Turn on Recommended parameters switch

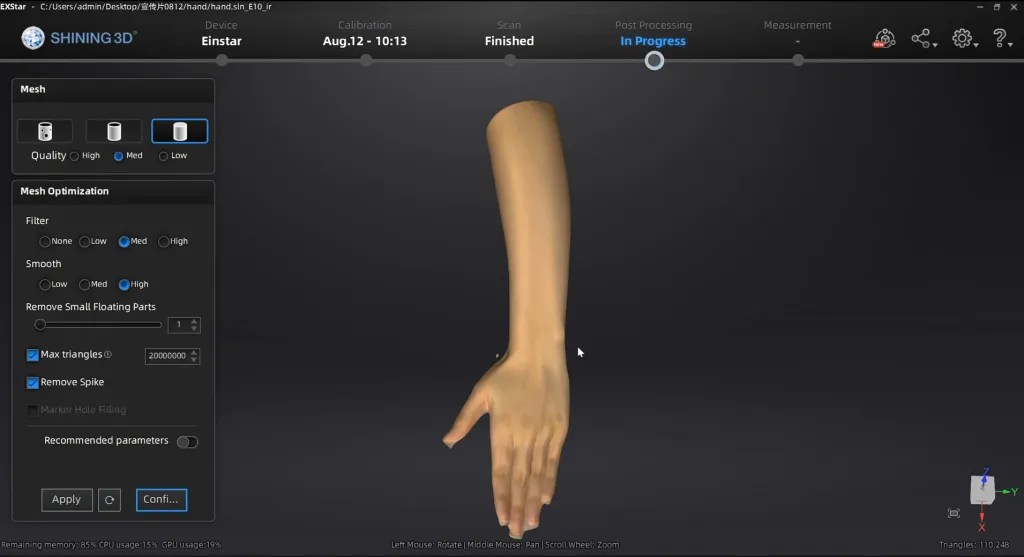pyautogui.click(x=187, y=442)
